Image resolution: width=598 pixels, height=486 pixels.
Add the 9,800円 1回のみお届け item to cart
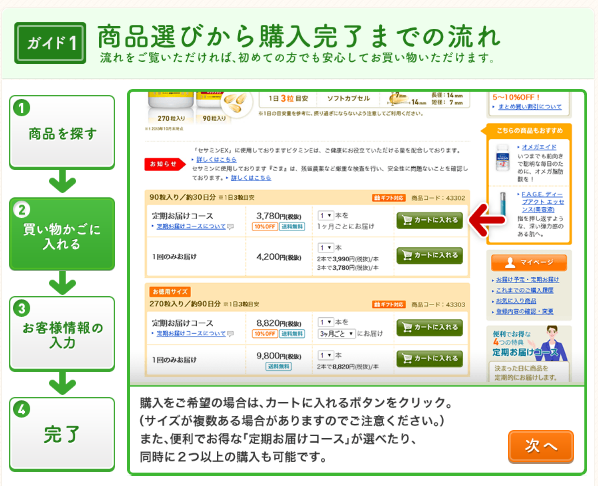point(429,359)
